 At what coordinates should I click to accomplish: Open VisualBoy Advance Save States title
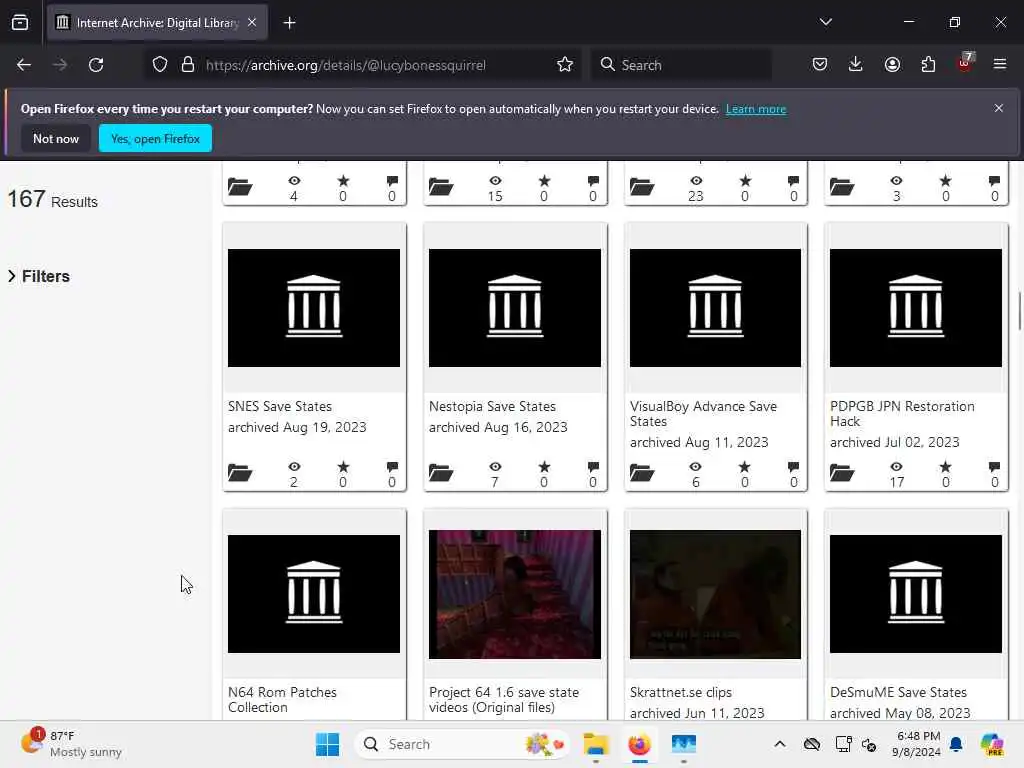click(x=703, y=413)
